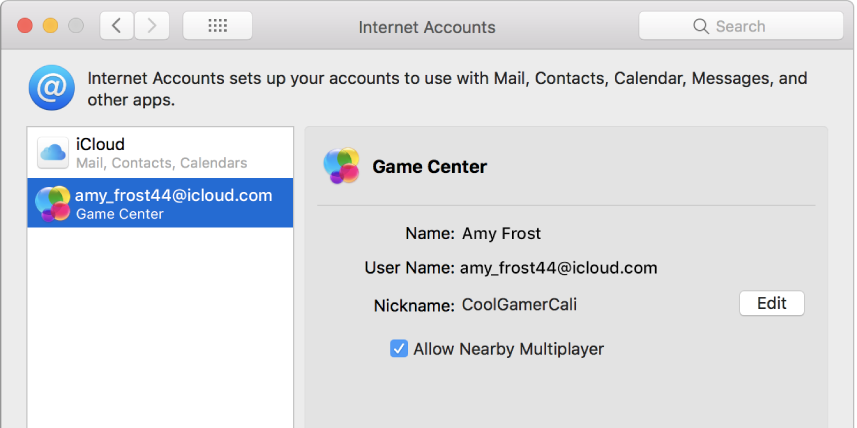
Task: Click the name Amy Frost value
Action: coord(501,234)
